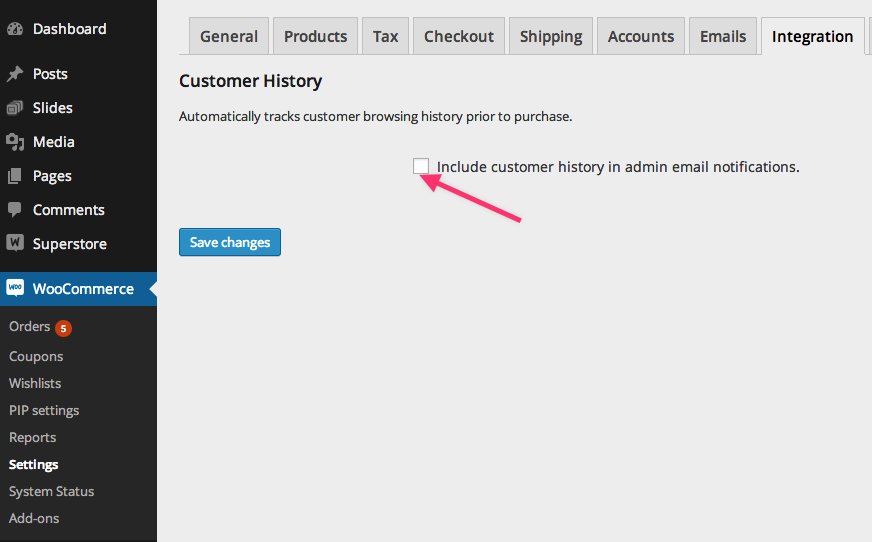The image size is (872, 542).
Task: Click the WooCommerce woo logo icon
Action: (x=15, y=288)
